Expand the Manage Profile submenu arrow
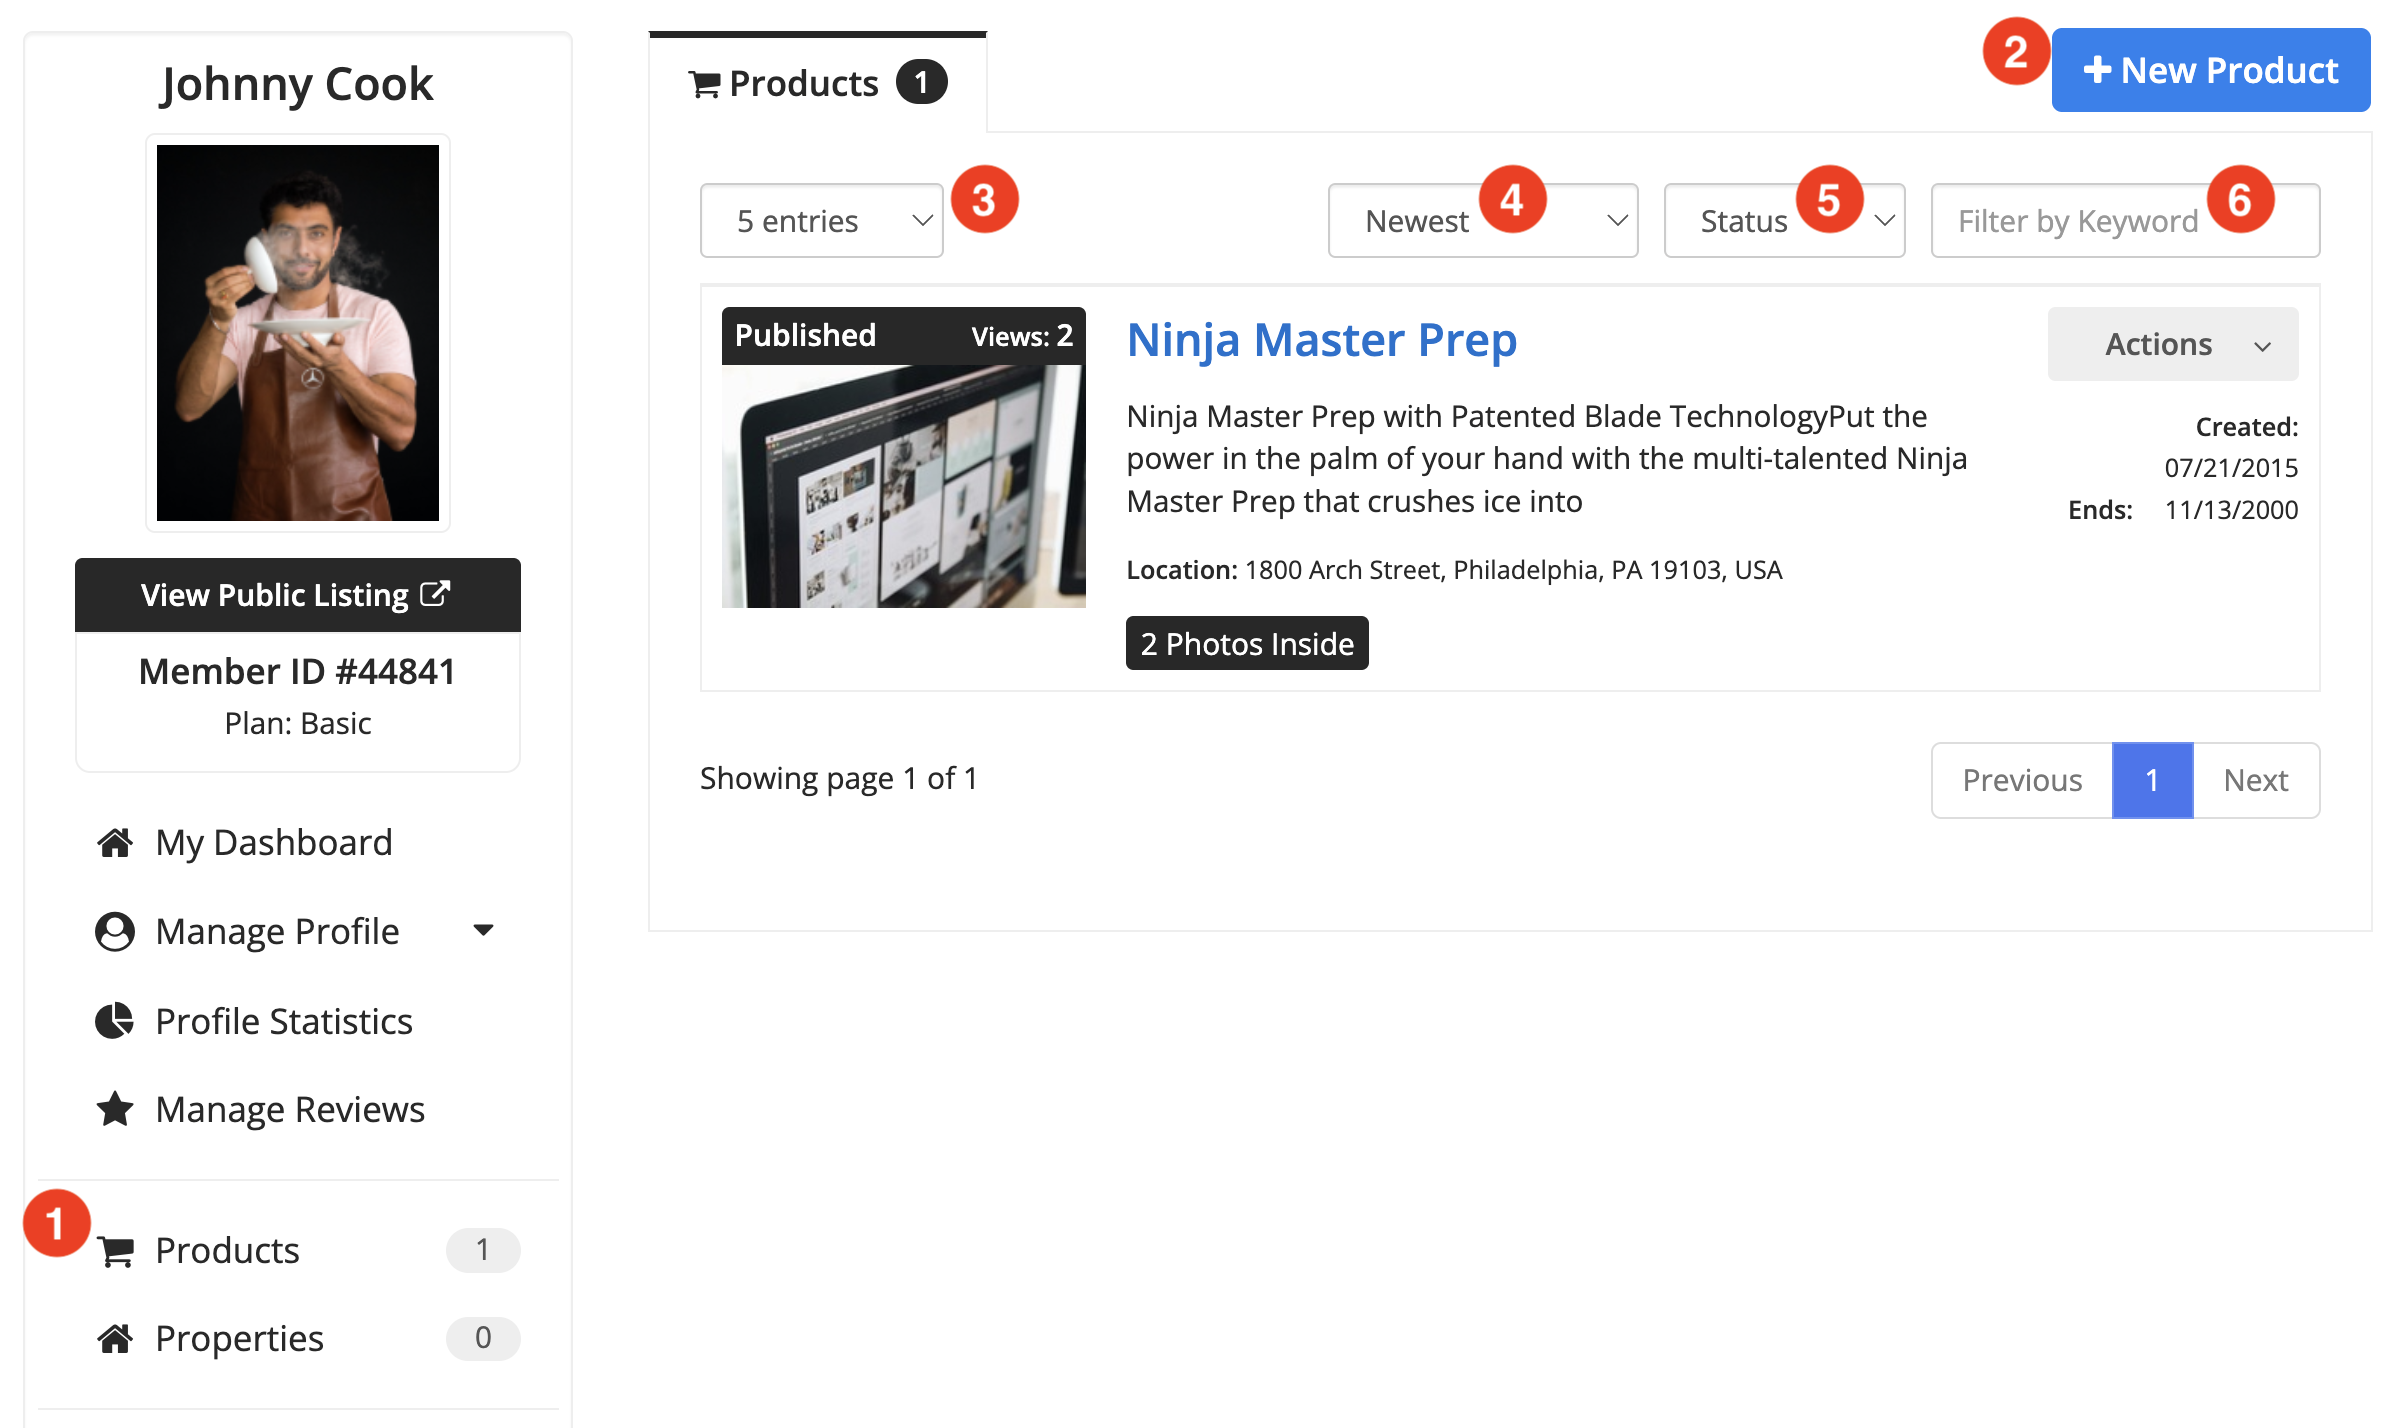Image resolution: width=2408 pixels, height=1428 pixels. point(483,931)
